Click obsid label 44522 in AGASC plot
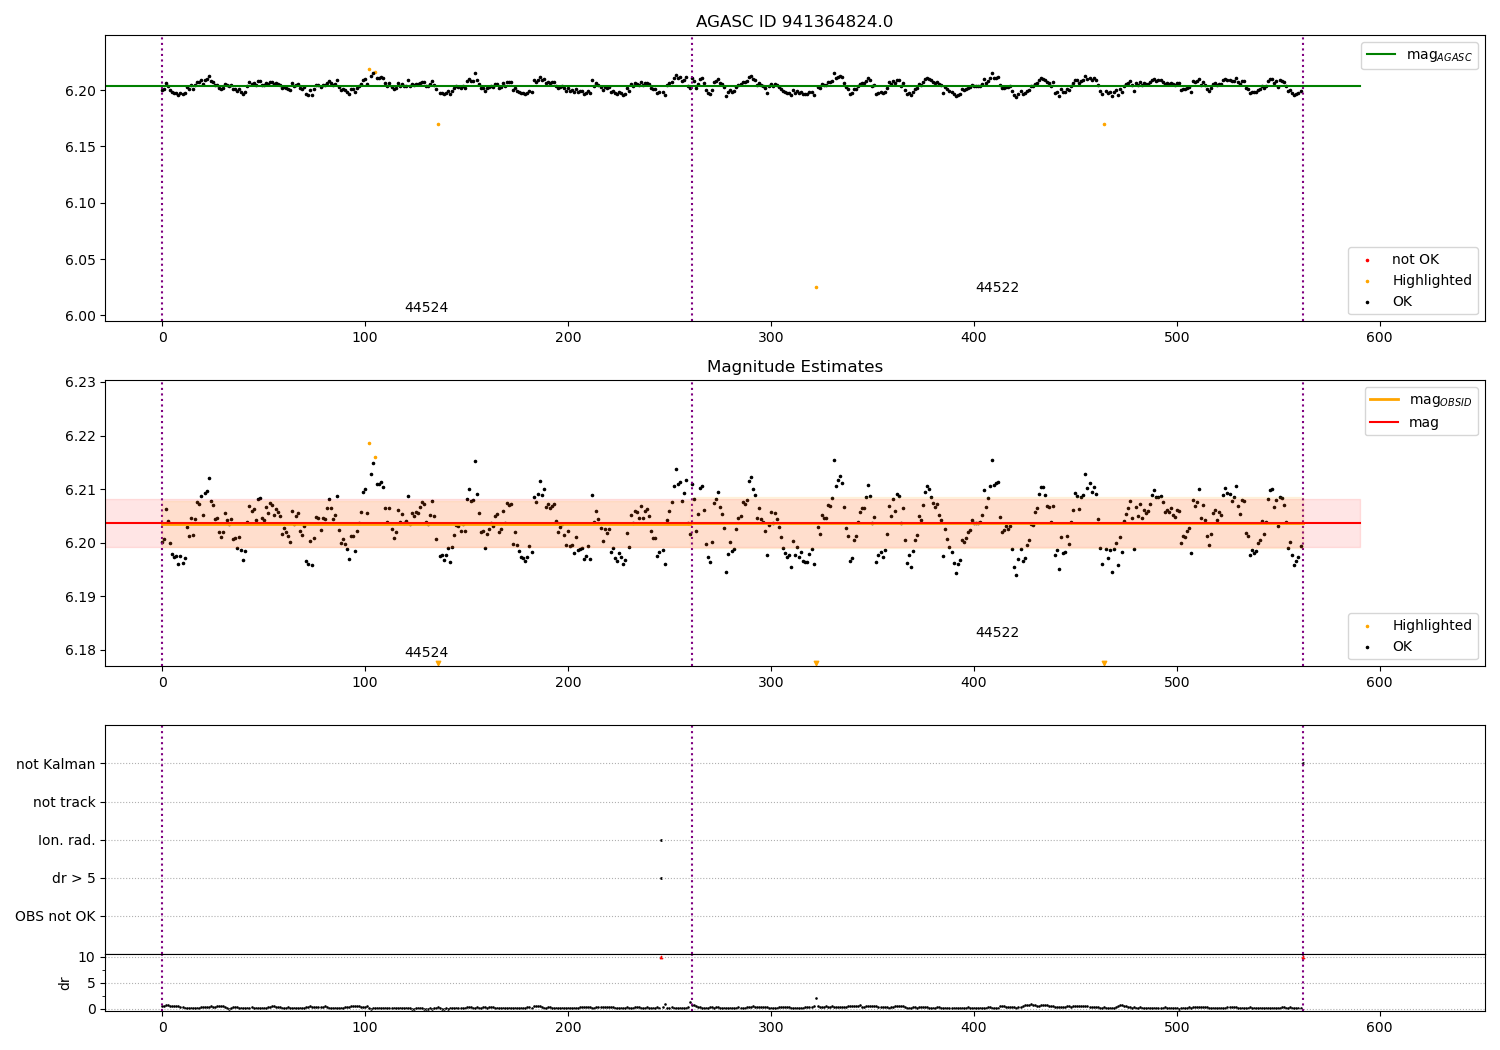1500x1050 pixels. click(x=997, y=288)
